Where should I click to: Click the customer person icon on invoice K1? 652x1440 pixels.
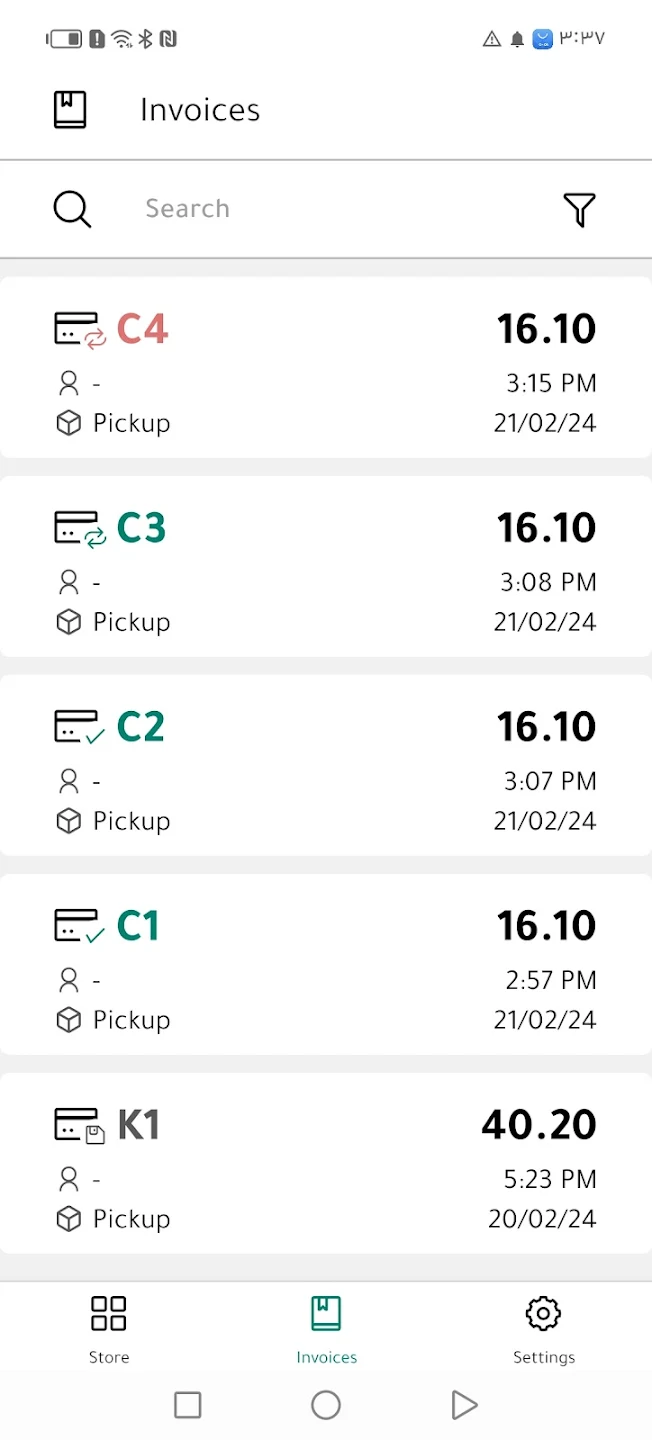pos(68,1179)
